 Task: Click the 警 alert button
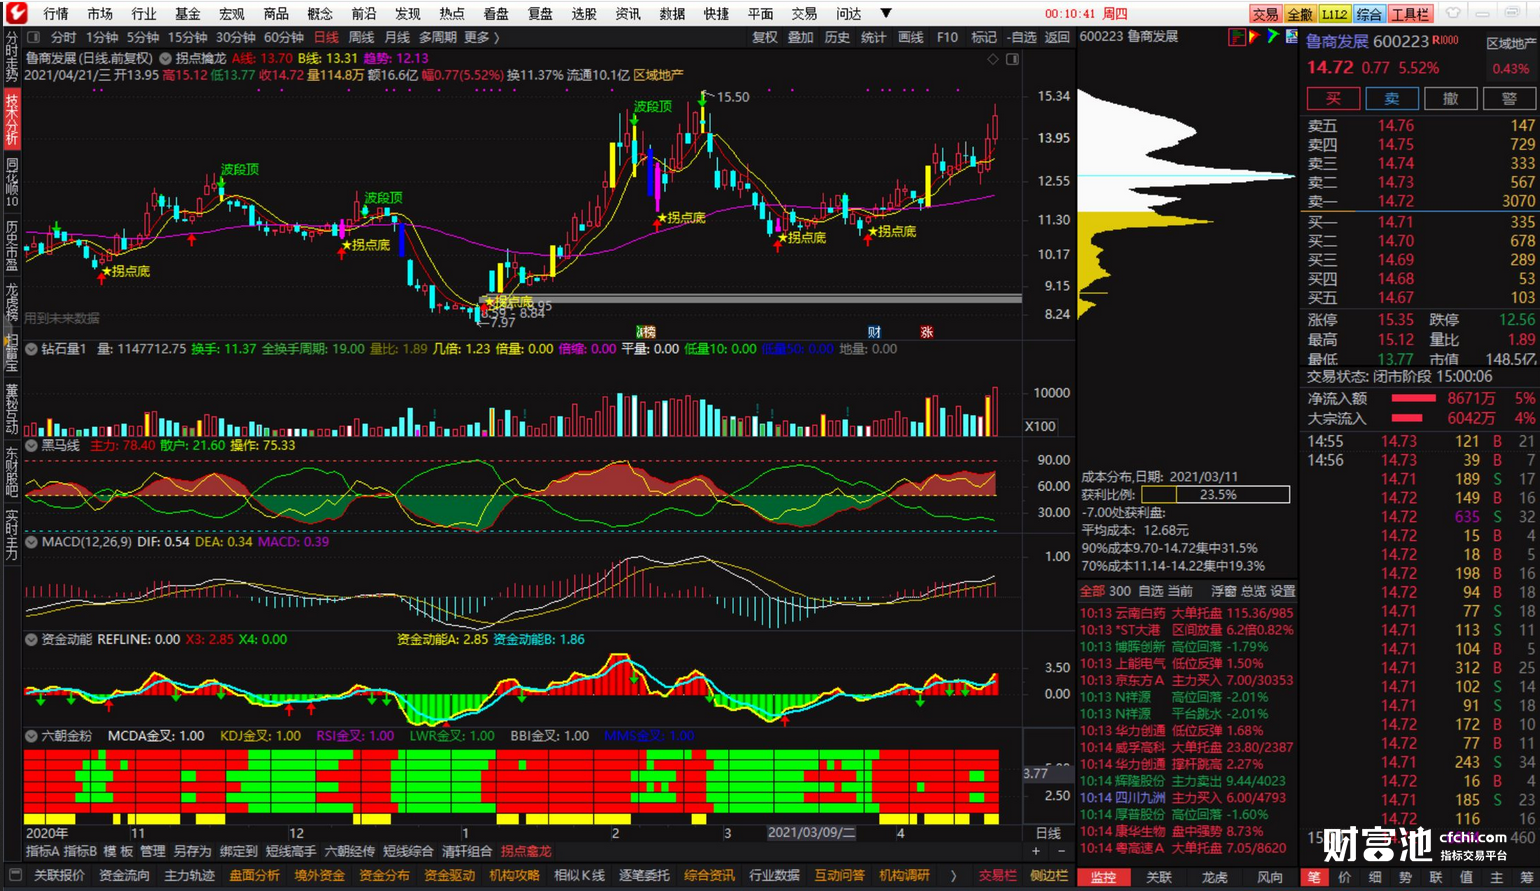pos(1509,98)
